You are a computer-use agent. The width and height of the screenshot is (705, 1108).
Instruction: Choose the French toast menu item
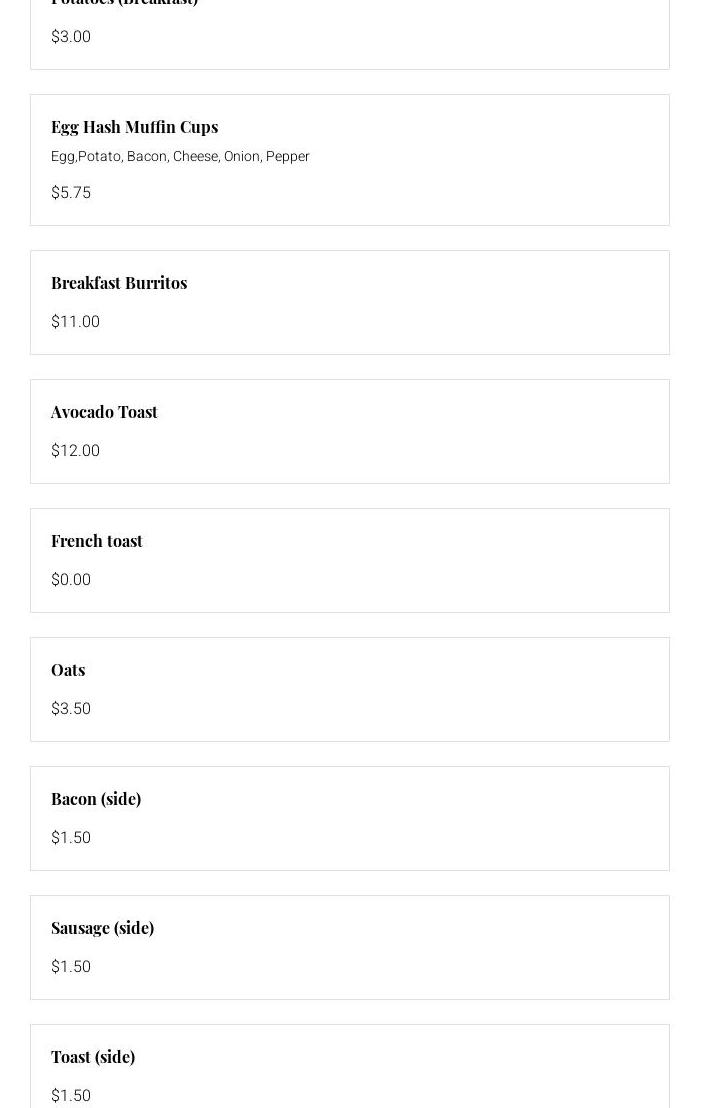(97, 541)
